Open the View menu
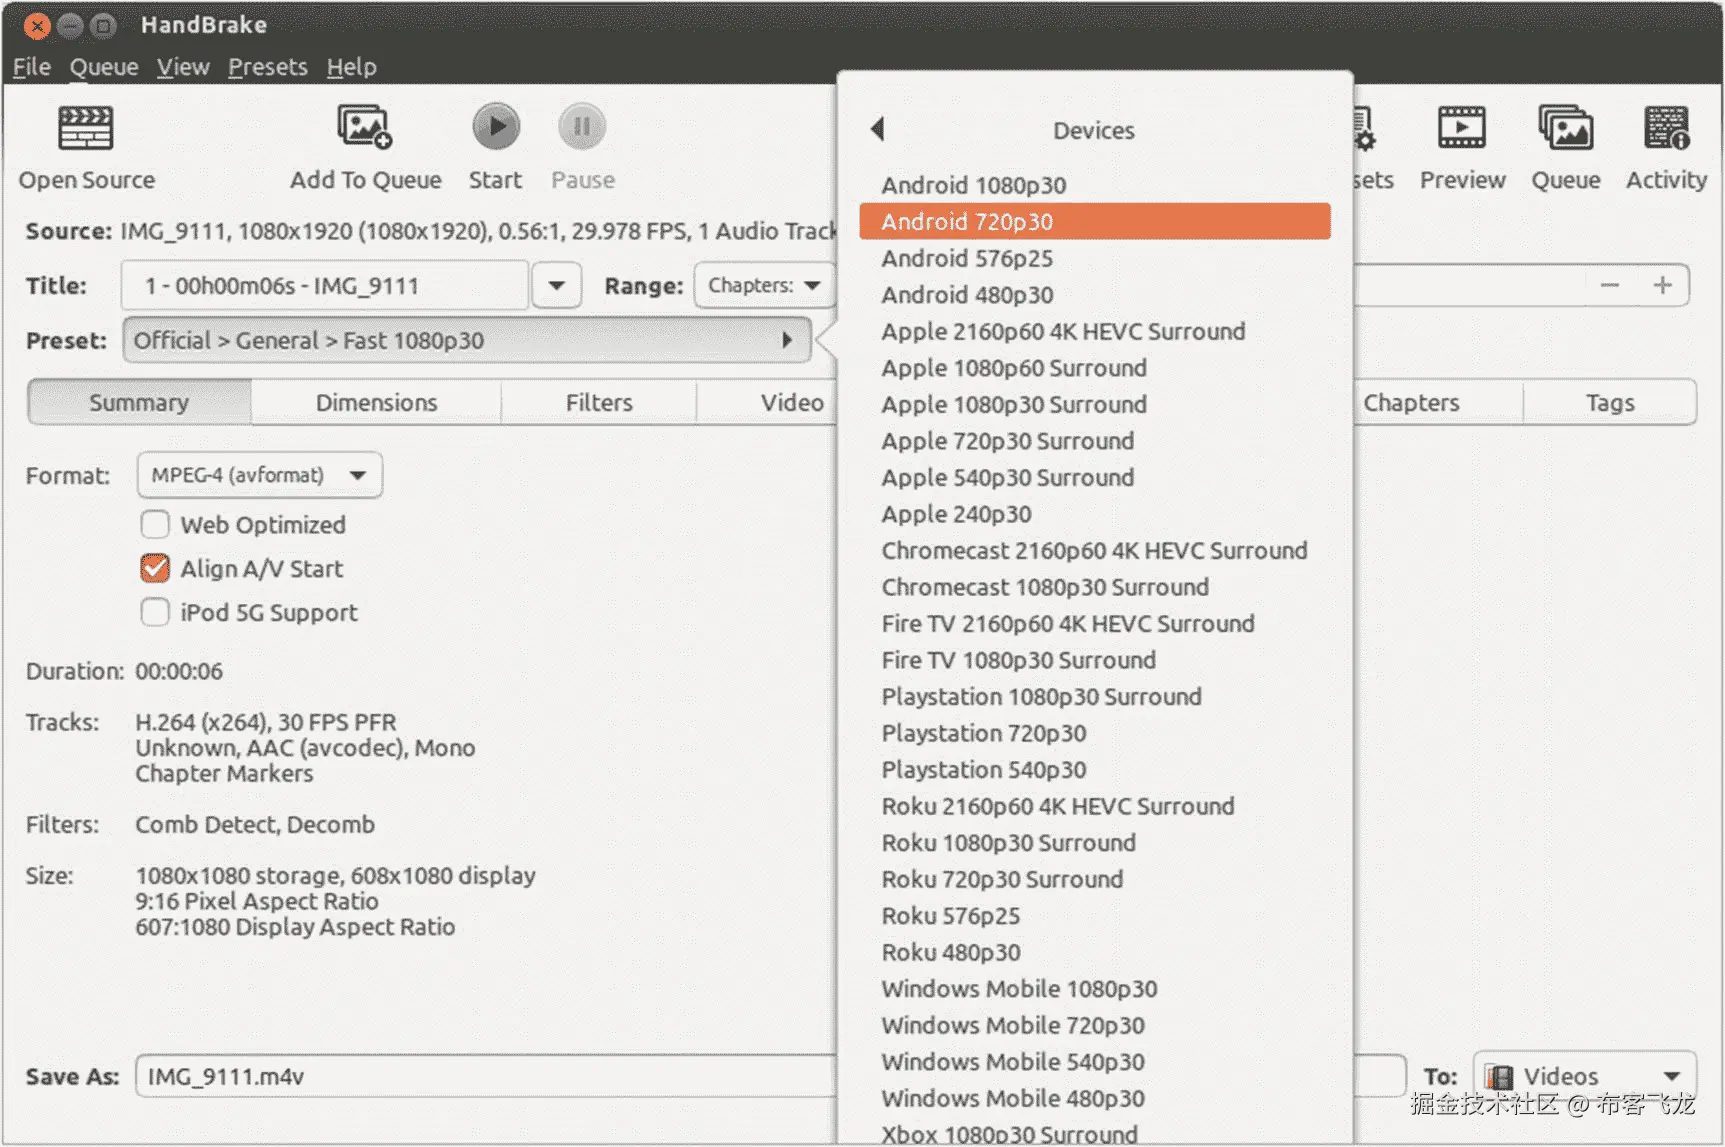The height and width of the screenshot is (1147, 1725). [x=183, y=66]
